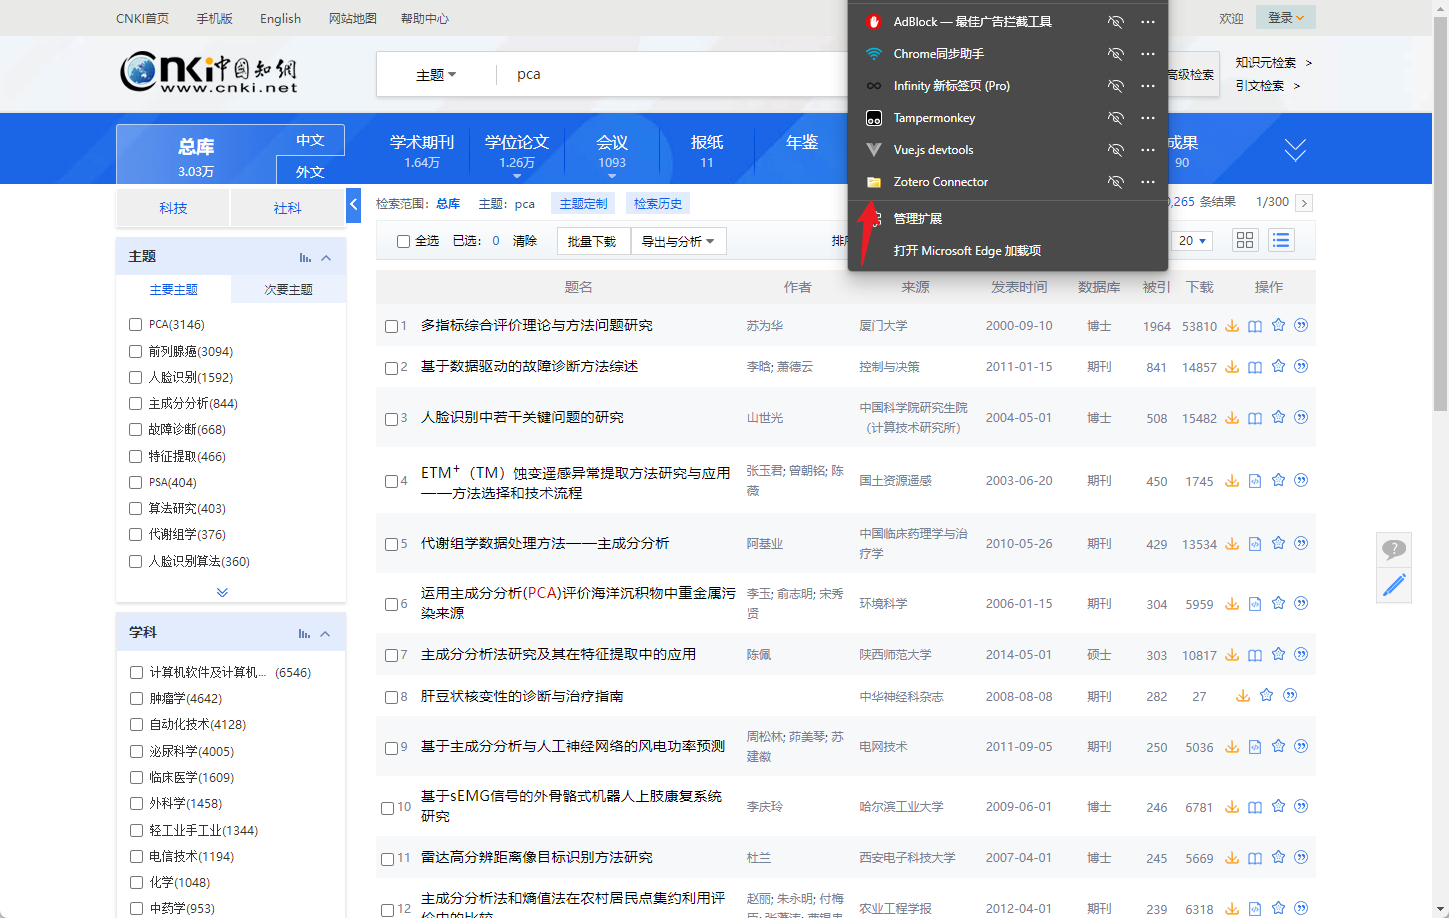Image resolution: width=1449 pixels, height=918 pixels.
Task: Open the 20 per-page dropdown
Action: pyautogui.click(x=1193, y=241)
